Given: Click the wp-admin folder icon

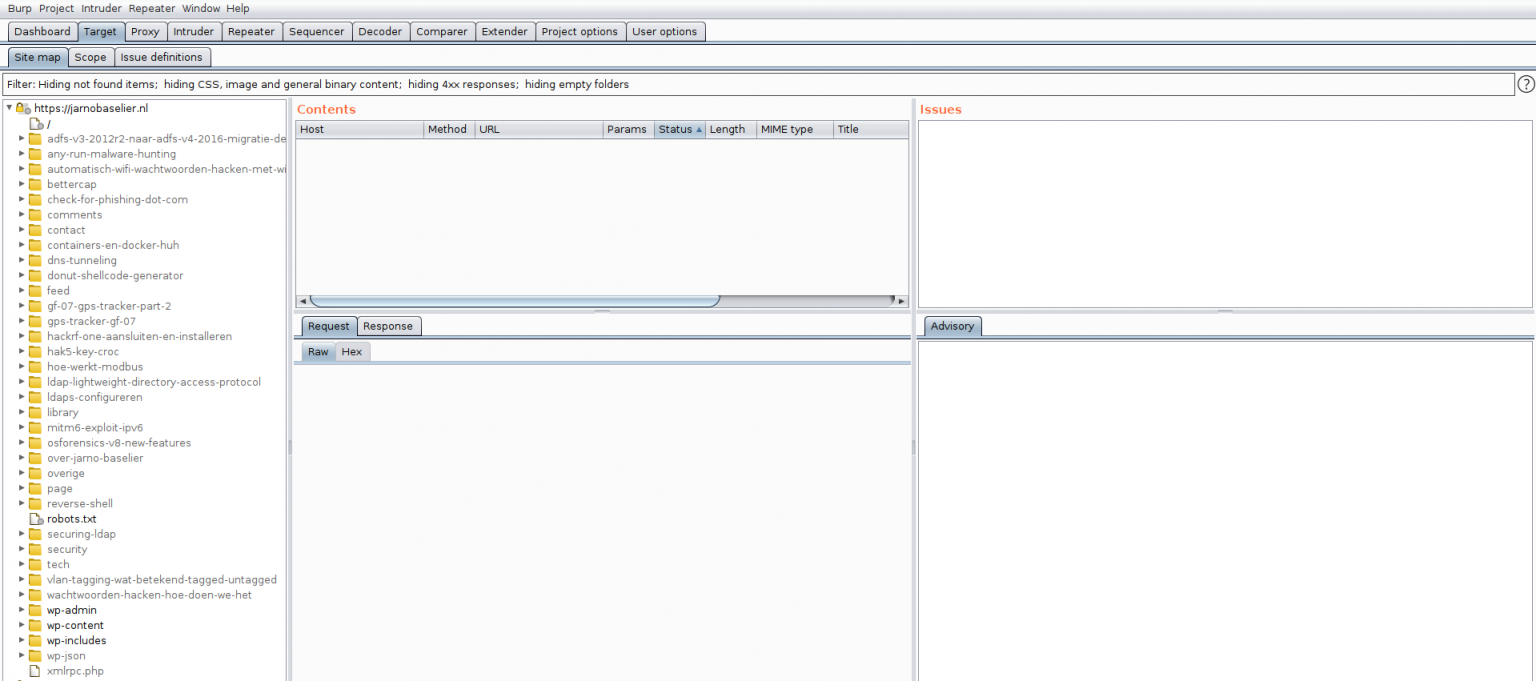Looking at the screenshot, I should coord(35,610).
